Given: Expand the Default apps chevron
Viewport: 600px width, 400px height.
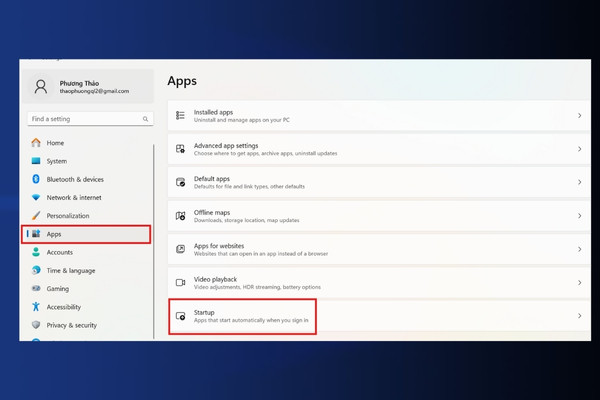Looking at the screenshot, I should click(x=579, y=182).
